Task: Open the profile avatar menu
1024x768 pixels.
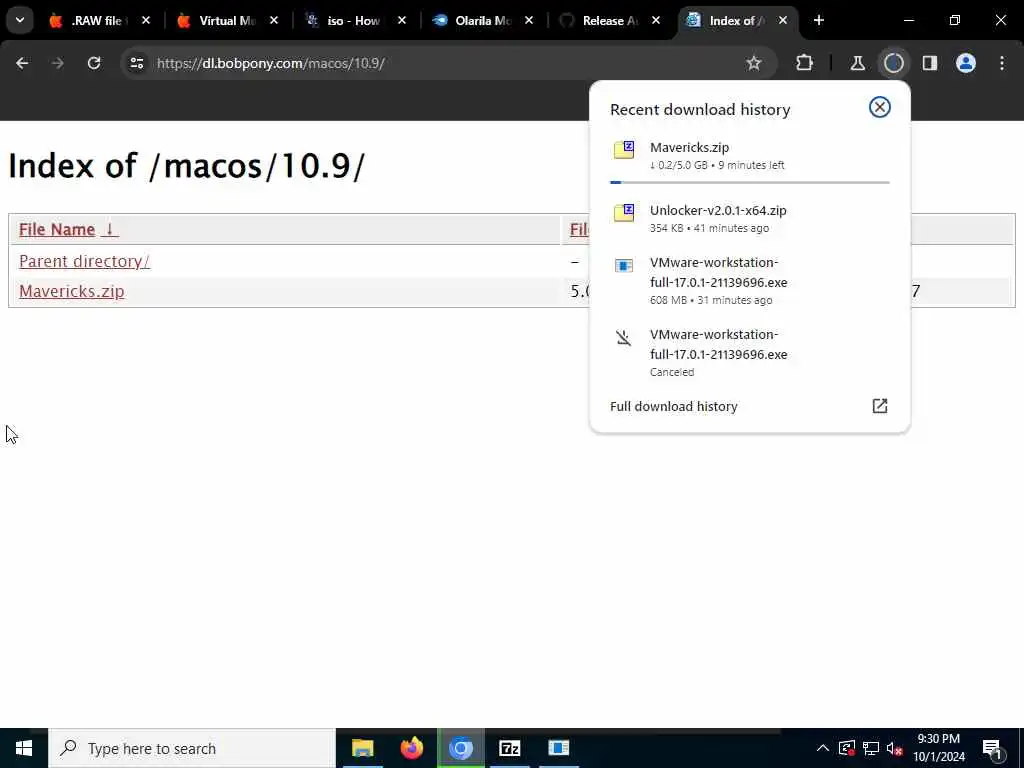Action: (x=966, y=63)
